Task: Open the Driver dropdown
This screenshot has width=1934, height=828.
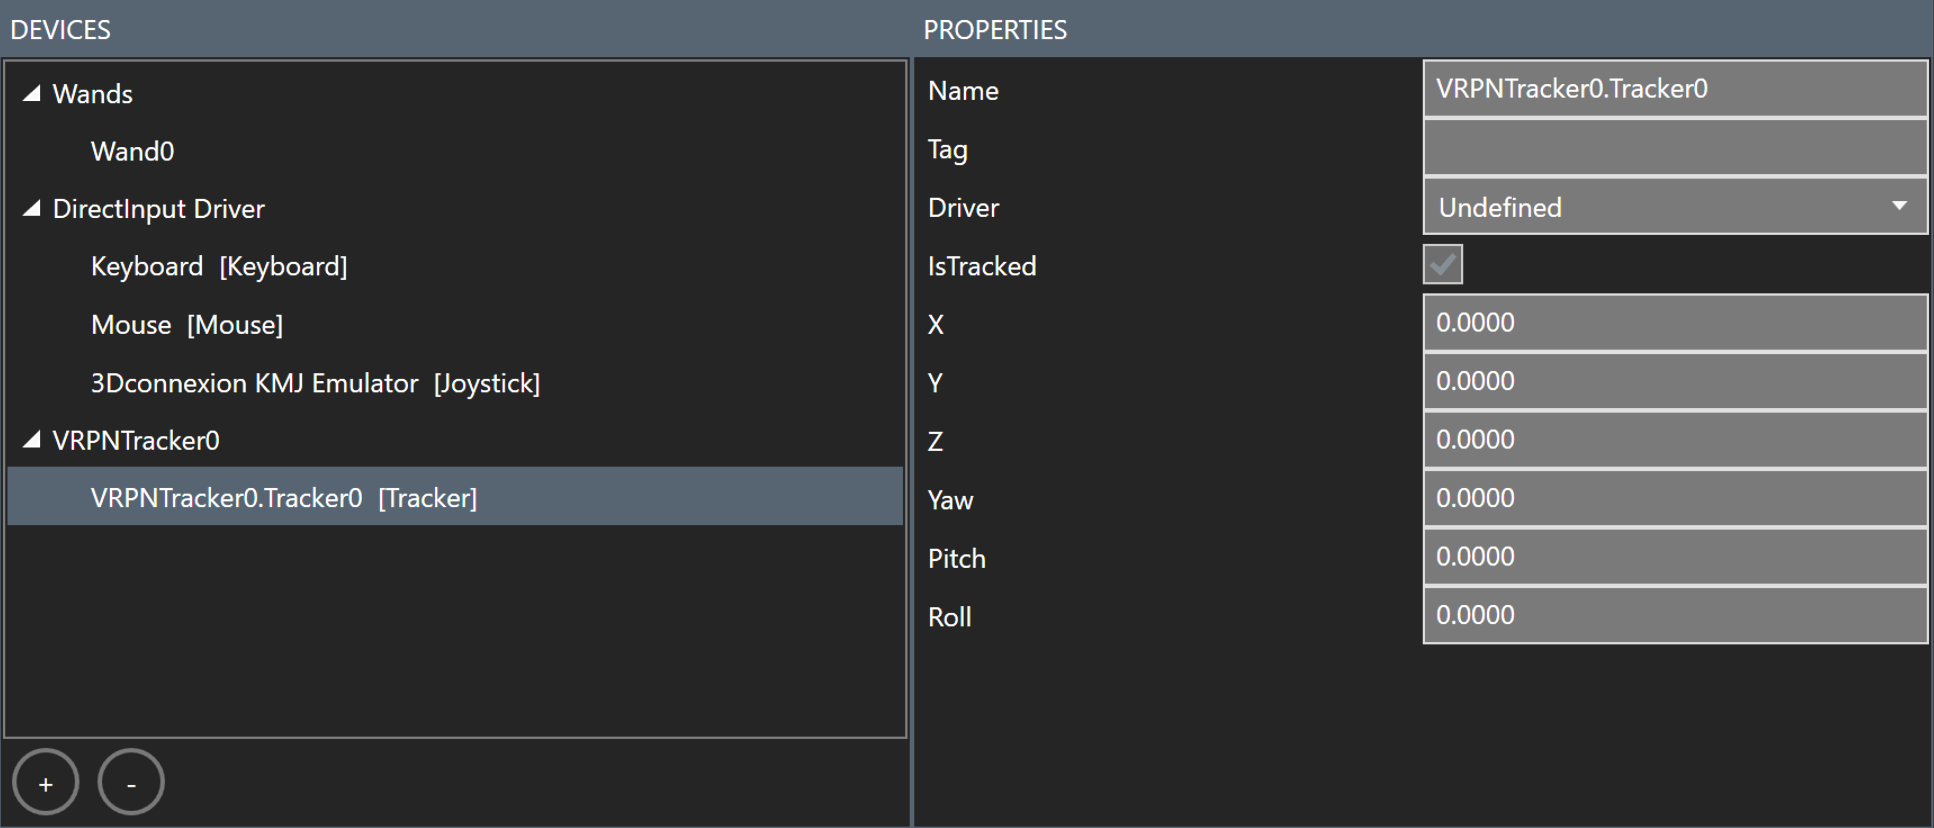Action: point(1675,207)
